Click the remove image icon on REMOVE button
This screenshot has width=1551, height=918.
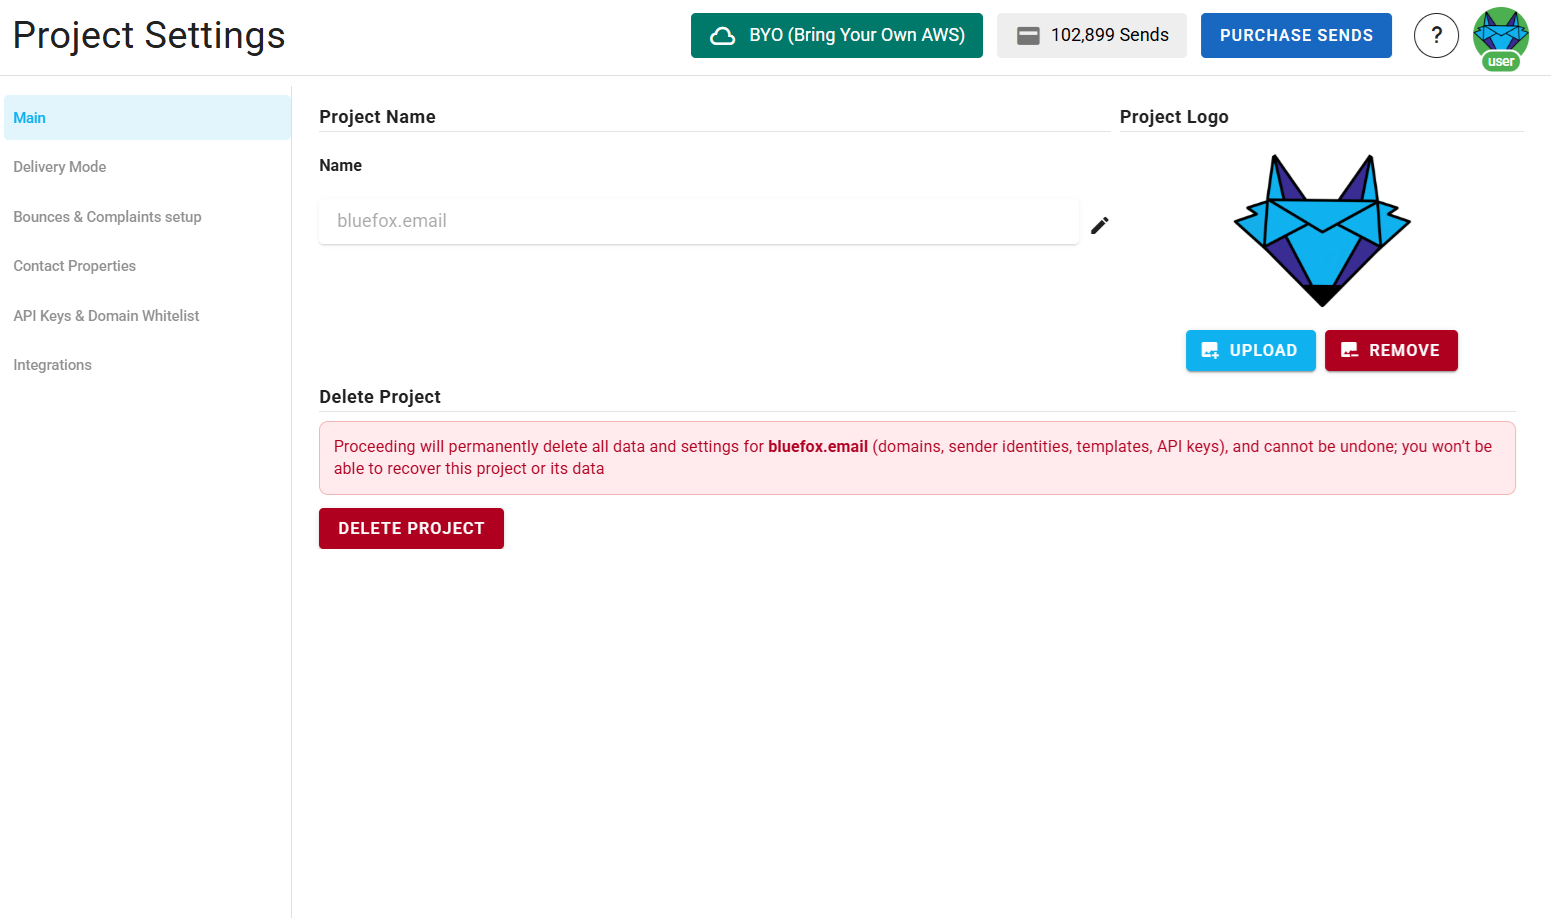(1350, 350)
